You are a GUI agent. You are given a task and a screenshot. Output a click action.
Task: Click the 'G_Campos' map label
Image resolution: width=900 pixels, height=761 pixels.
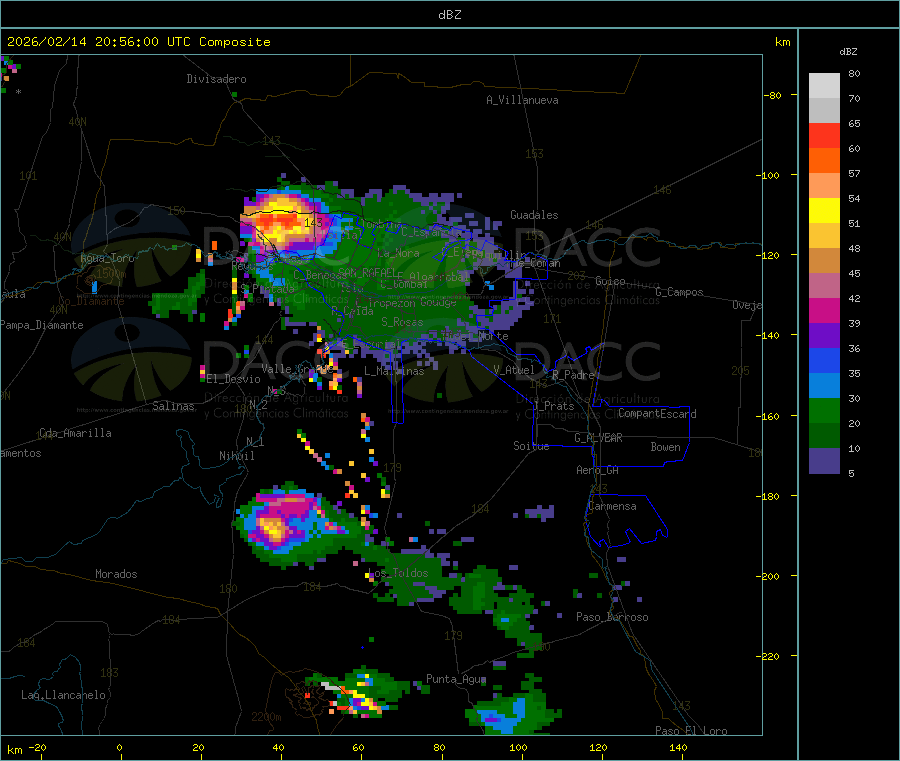pos(680,292)
